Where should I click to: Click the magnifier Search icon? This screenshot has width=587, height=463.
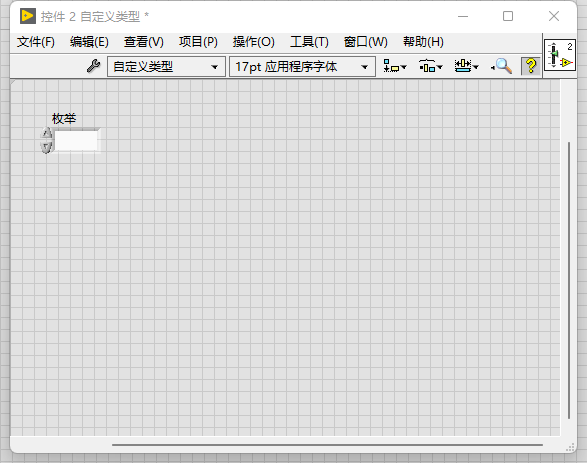502,66
